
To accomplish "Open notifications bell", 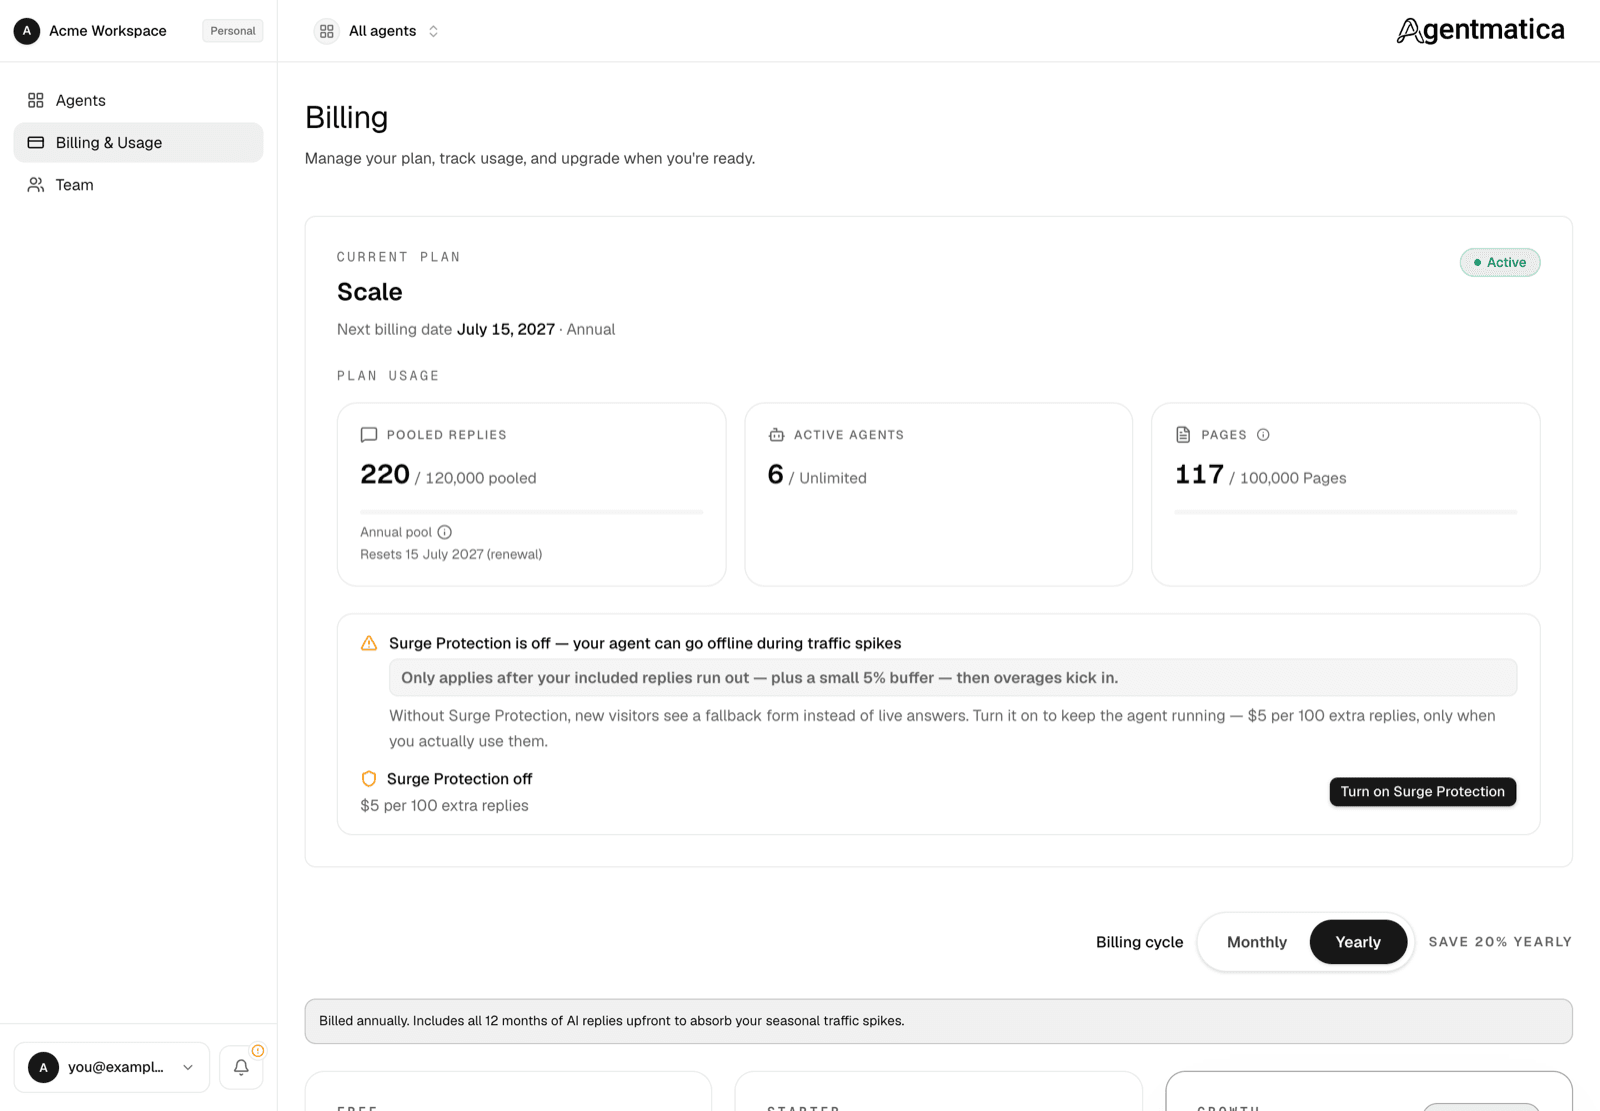I will click(241, 1067).
